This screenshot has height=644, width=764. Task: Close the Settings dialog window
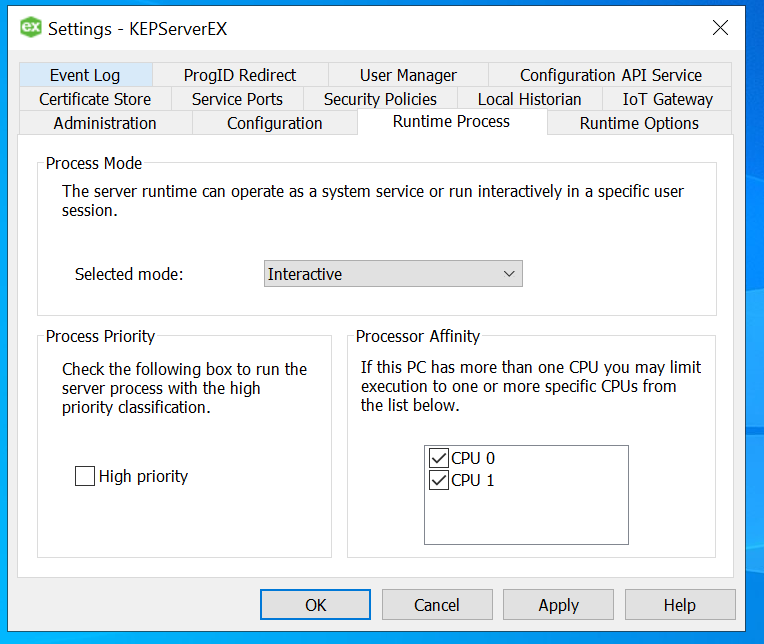point(720,28)
